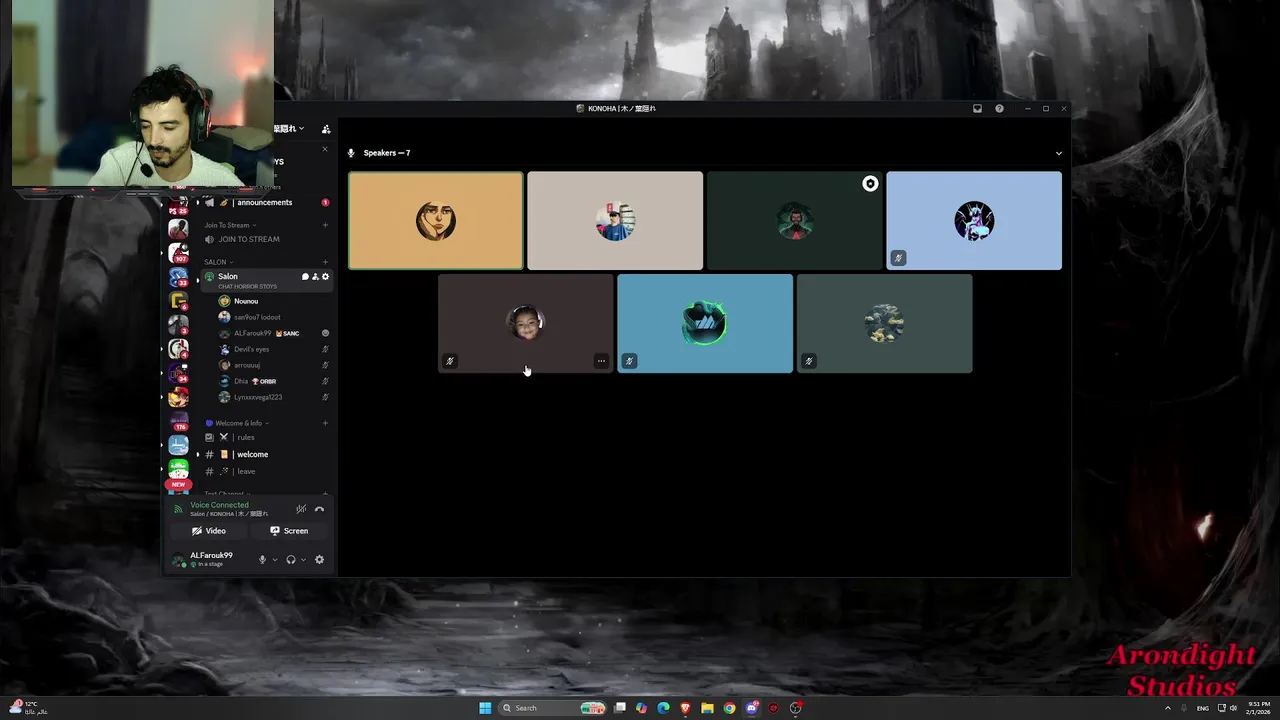1280x720 pixels.
Task: Click muted mic icon on grey-green tile
Action: (x=809, y=361)
